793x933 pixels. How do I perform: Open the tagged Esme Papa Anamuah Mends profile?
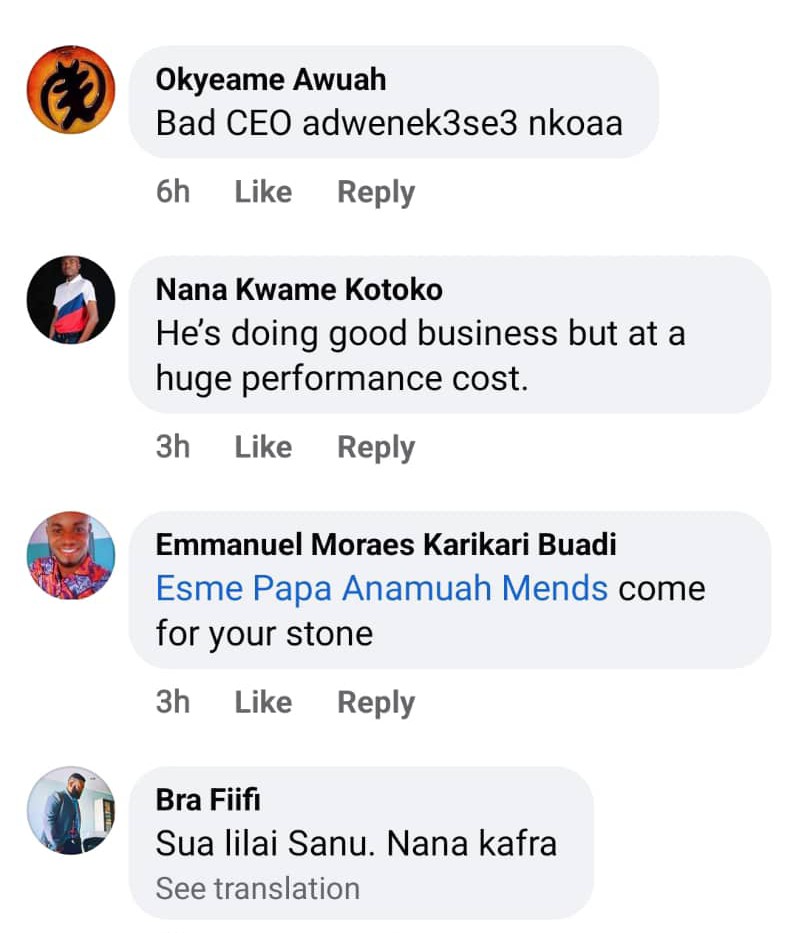pyautogui.click(x=382, y=588)
